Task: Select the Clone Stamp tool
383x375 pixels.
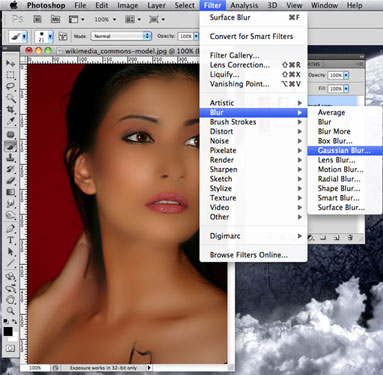Action: pyautogui.click(x=11, y=158)
